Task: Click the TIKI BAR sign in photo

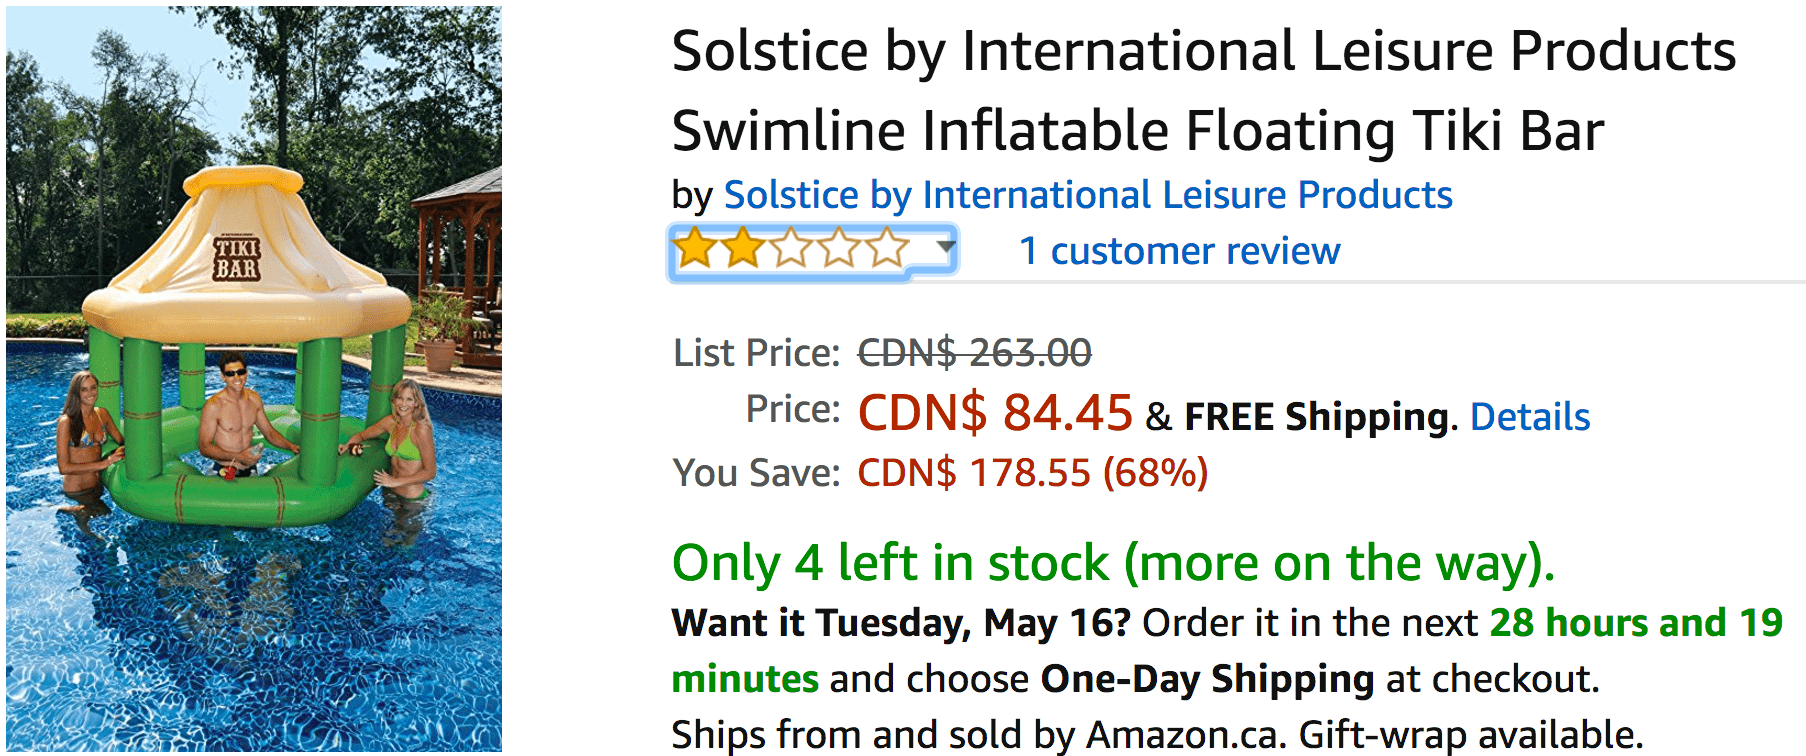Action: click(237, 258)
